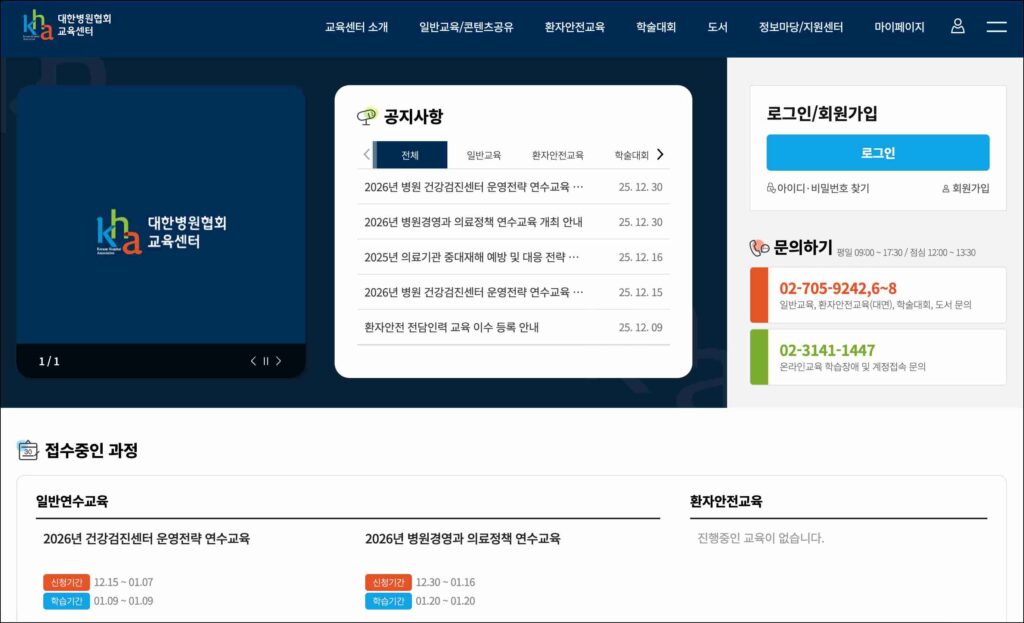Go to previous banner slide arrow
Image resolution: width=1024 pixels, height=623 pixels.
(253, 361)
